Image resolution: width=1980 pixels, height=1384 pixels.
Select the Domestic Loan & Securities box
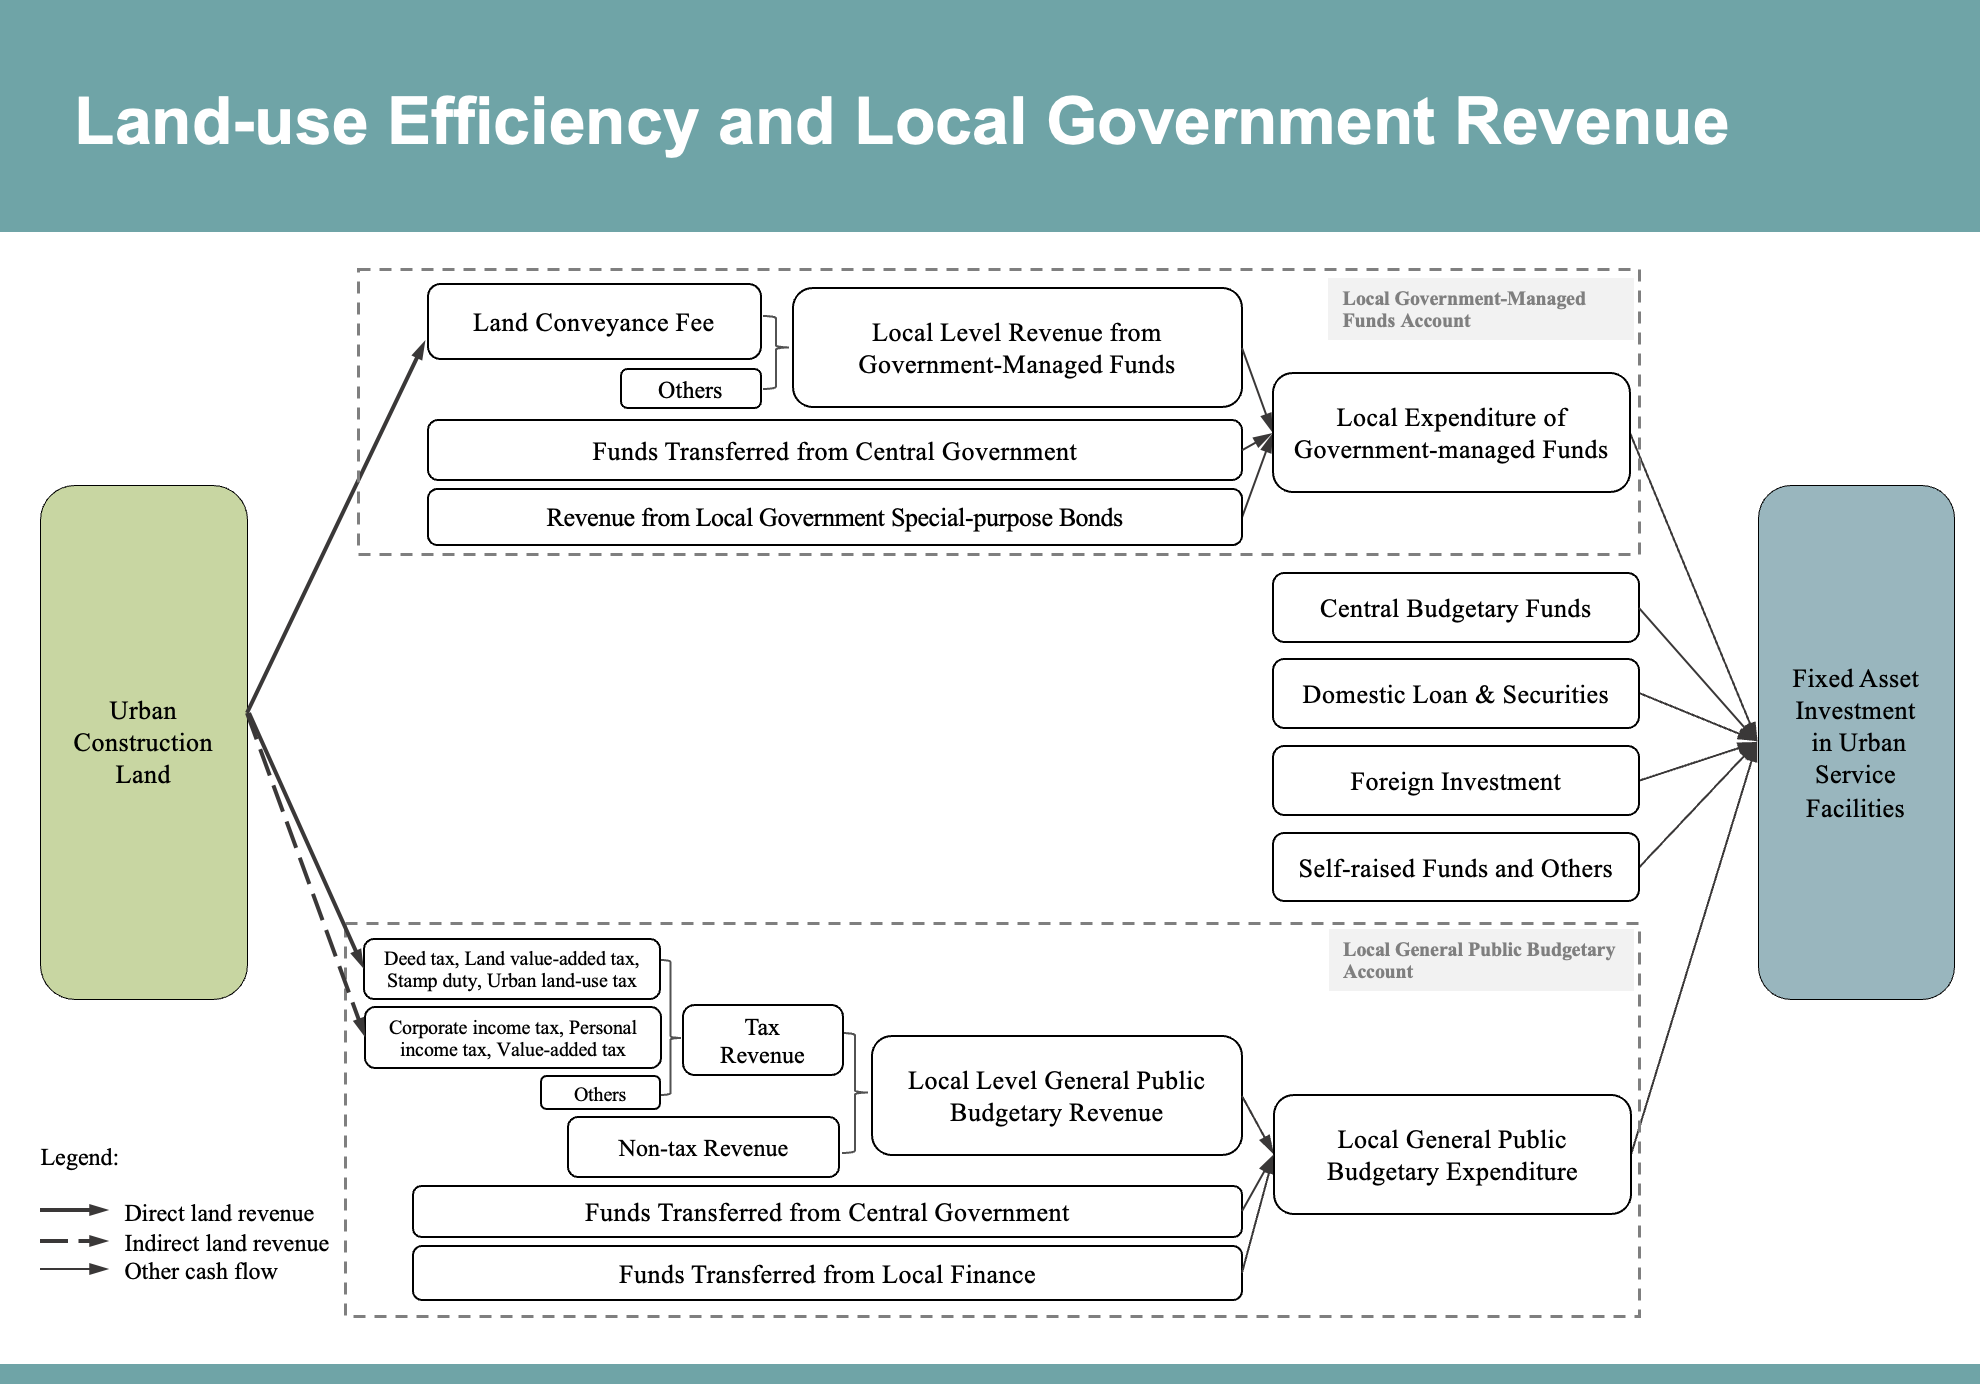coord(1456,694)
